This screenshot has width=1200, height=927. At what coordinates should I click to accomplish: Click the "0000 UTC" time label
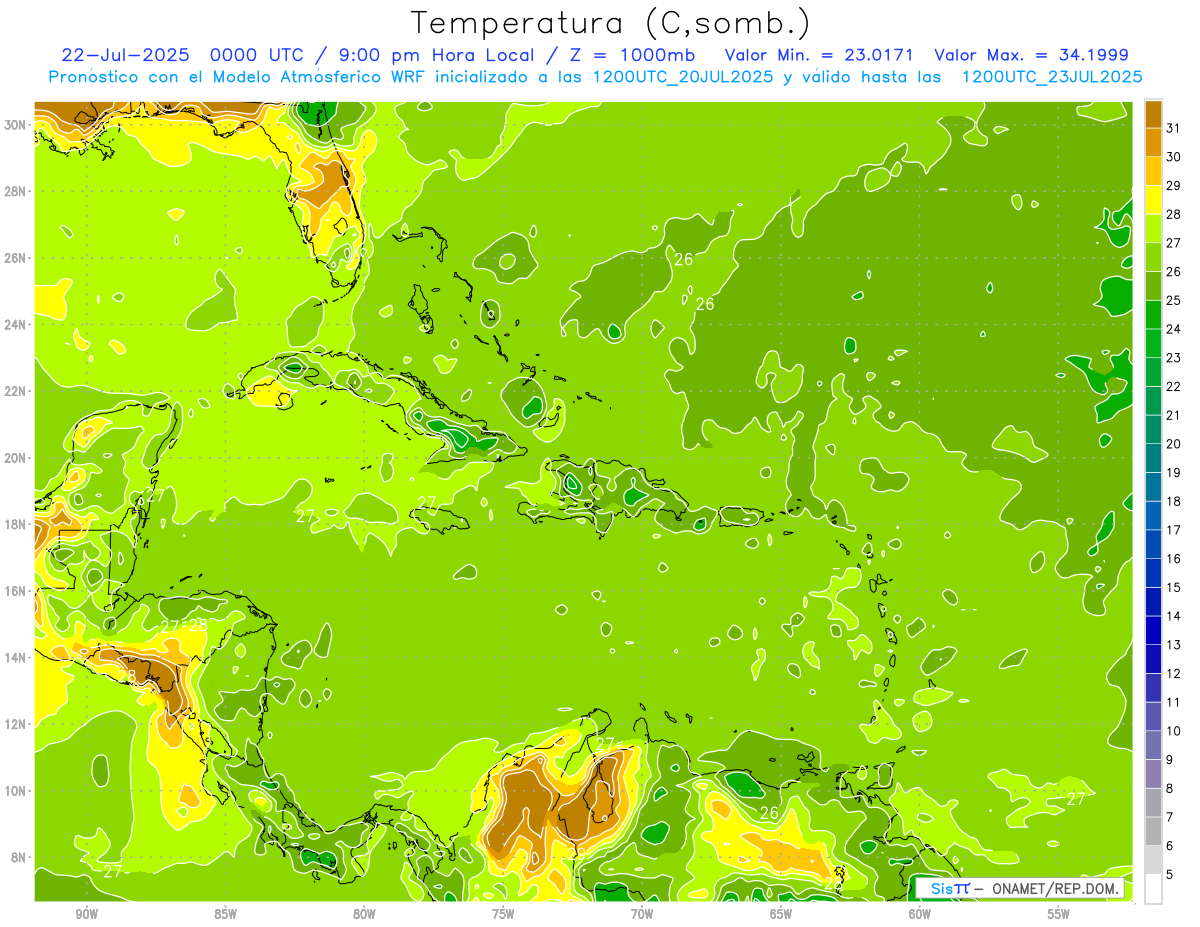(256, 55)
